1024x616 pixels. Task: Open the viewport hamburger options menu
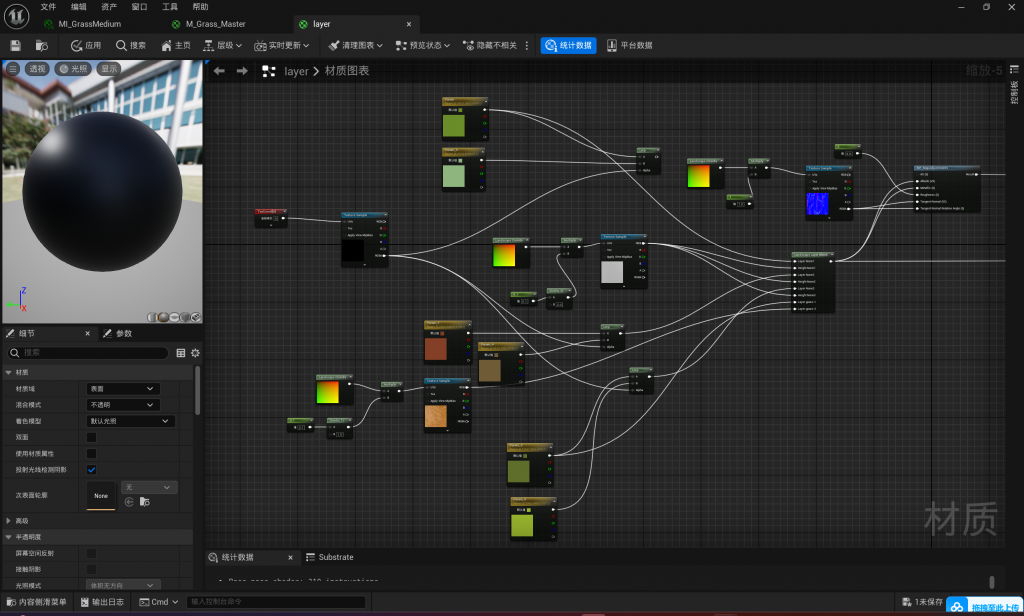(13, 69)
